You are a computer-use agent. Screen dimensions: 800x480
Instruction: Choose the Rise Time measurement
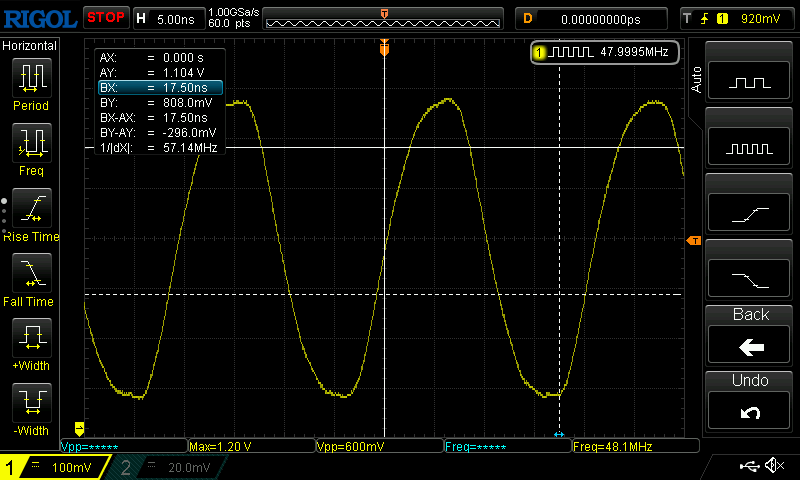(31, 213)
